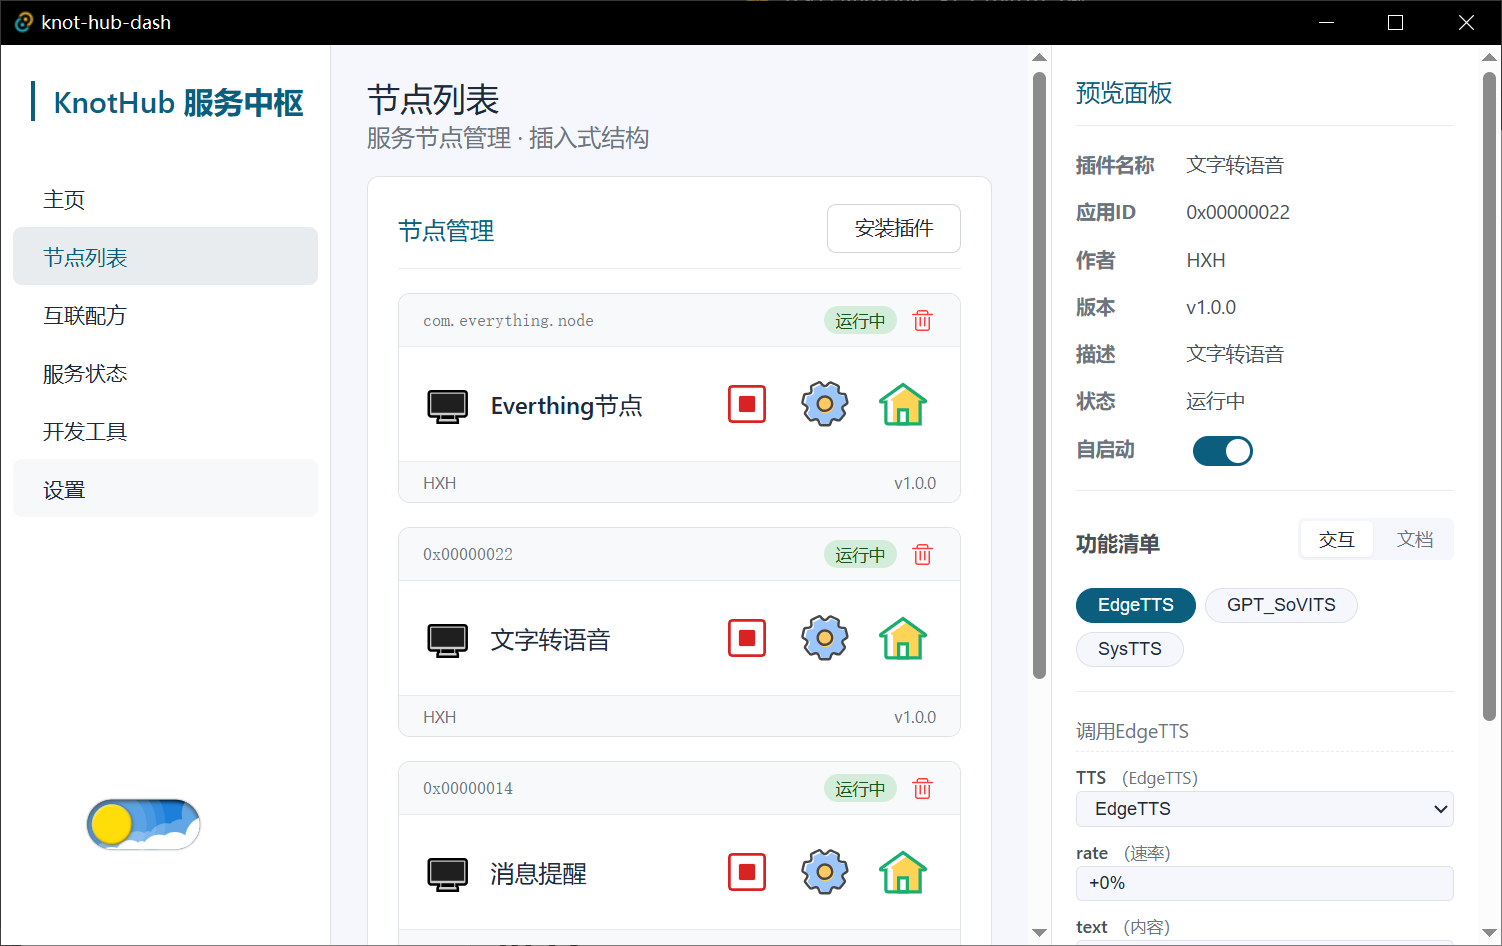This screenshot has width=1502, height=946.
Task: Toggle the sun day/night theme switch
Action: 143,824
